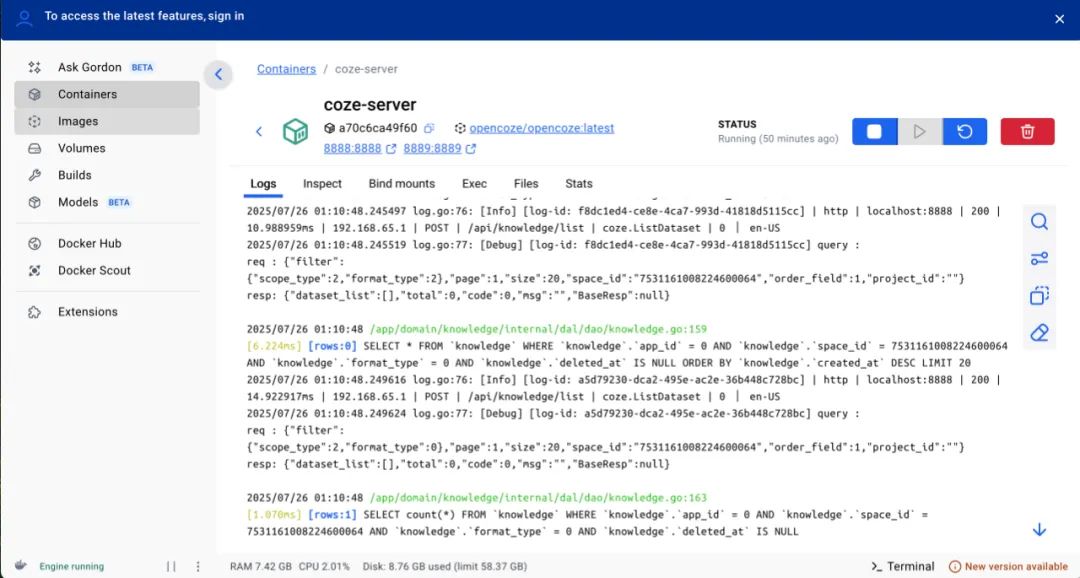Open the opencoze/opencoze:latest image link
Image resolution: width=1080 pixels, height=578 pixels.
(x=541, y=128)
